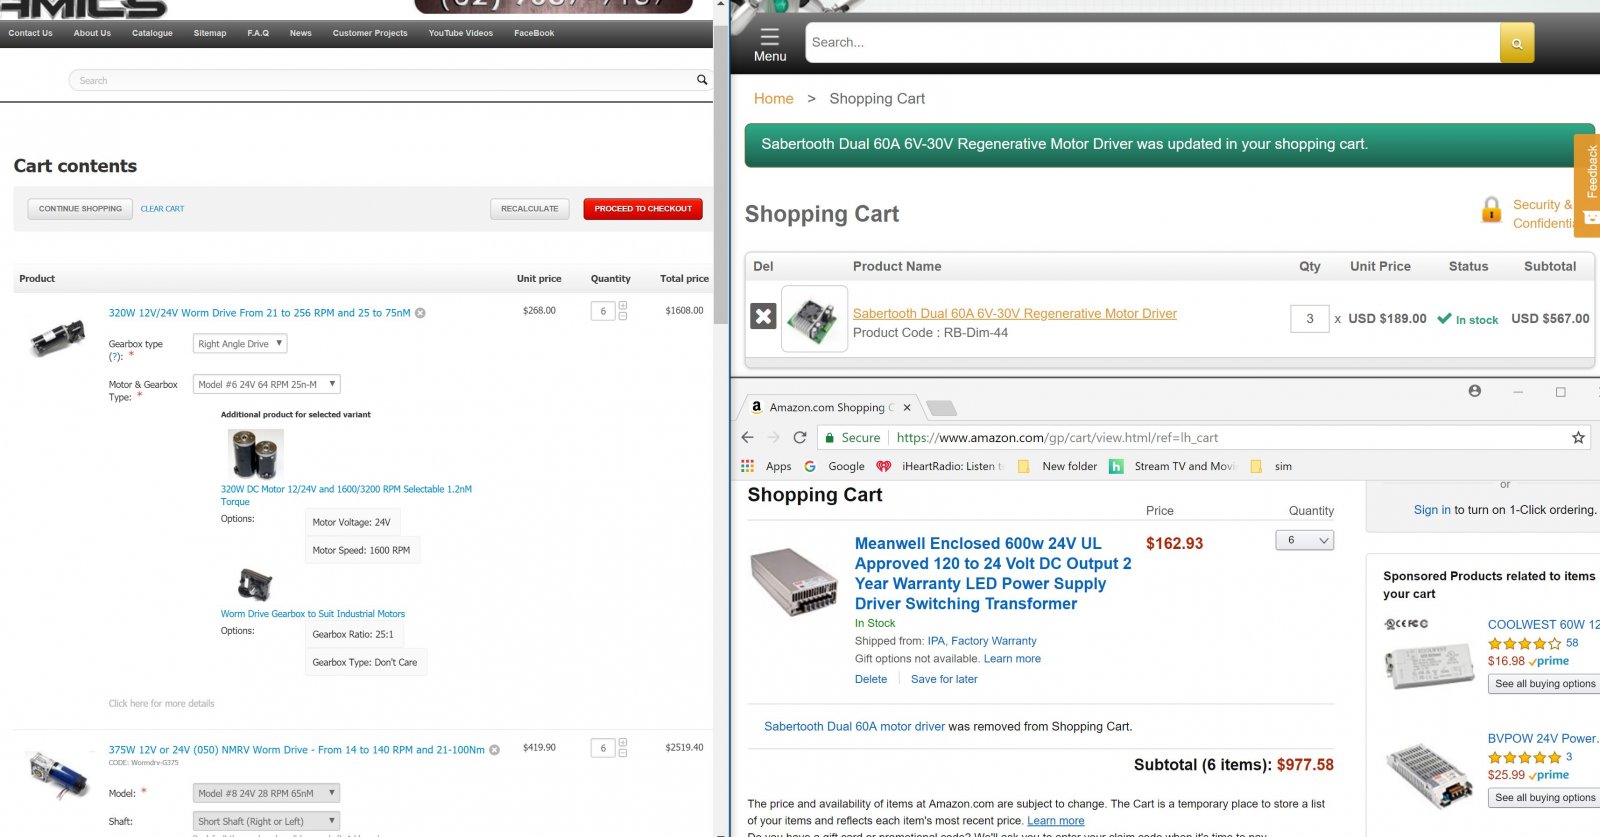This screenshot has height=837, width=1600.
Task: Open the Gearbox type Right Angle Drive dropdown
Action: click(x=240, y=344)
